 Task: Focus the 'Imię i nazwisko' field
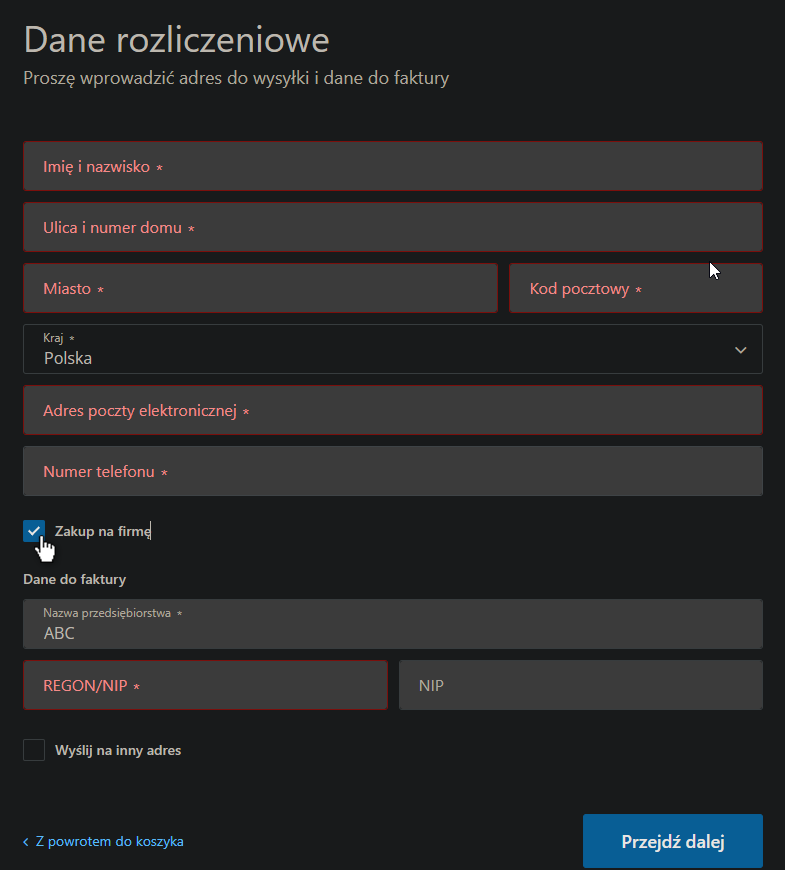coord(392,166)
